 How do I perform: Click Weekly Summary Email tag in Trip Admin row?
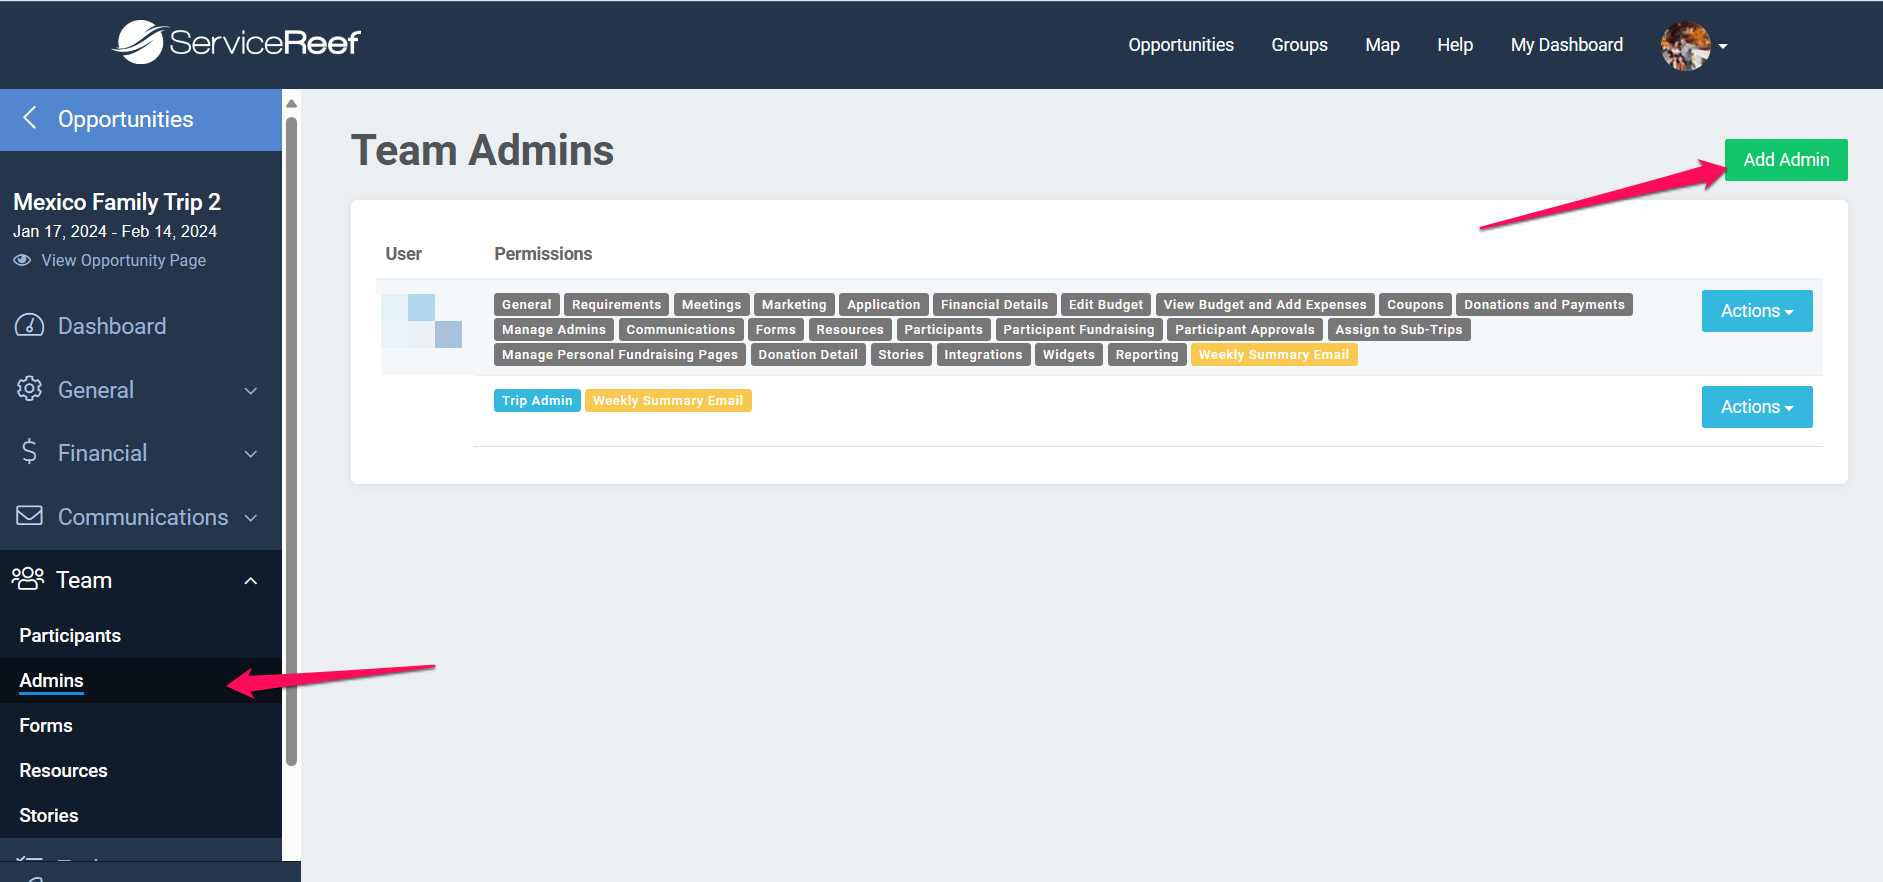coord(668,401)
